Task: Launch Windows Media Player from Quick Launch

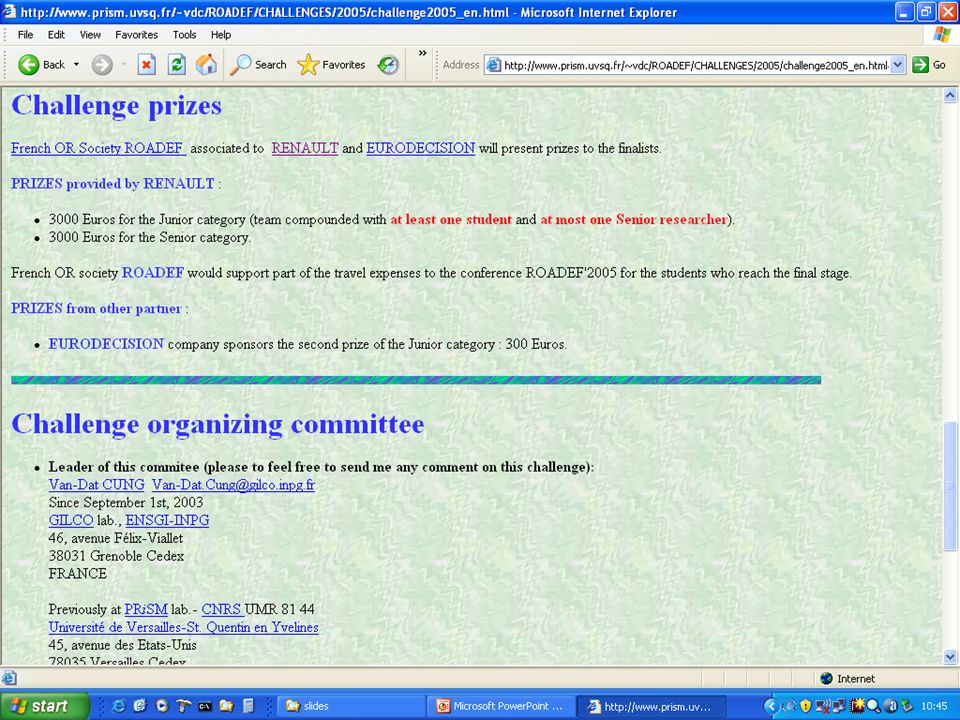Action: click(x=162, y=706)
